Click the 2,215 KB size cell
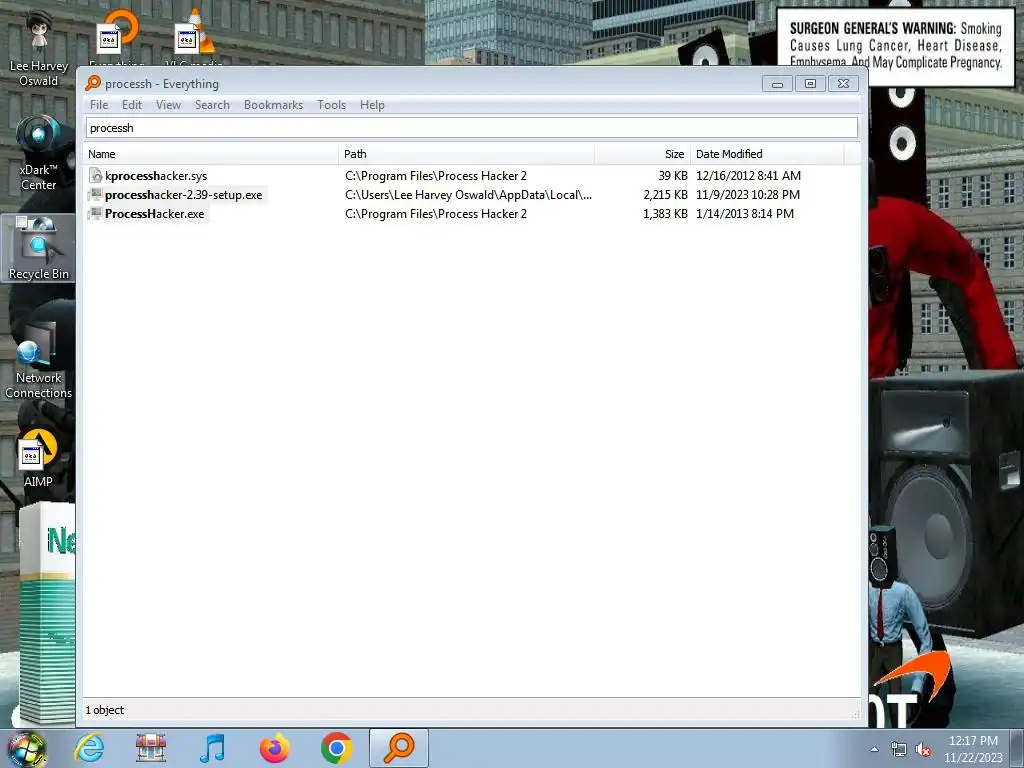1024x768 pixels. 665,195
